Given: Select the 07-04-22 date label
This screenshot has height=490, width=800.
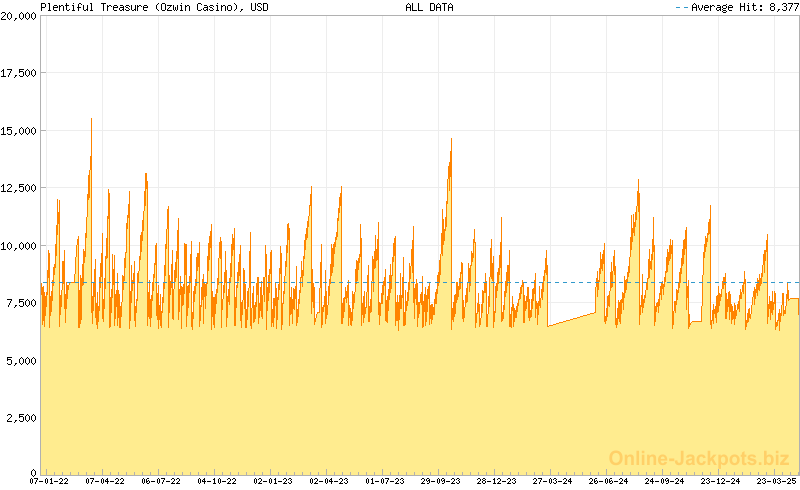Looking at the screenshot, I should click(105, 481).
